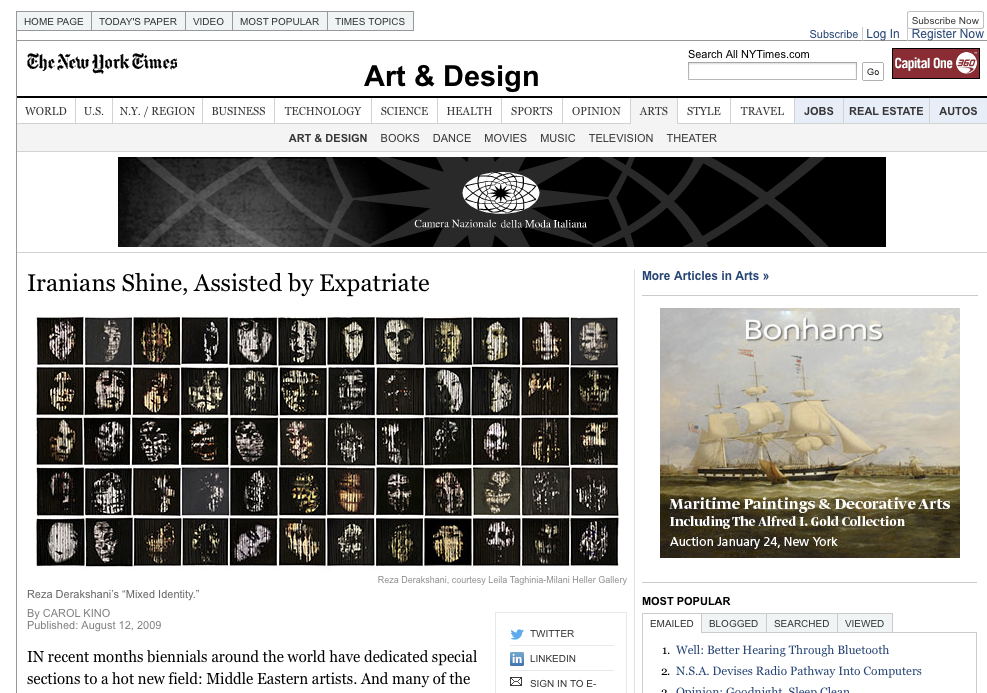Click the LinkedIn share label
This screenshot has width=987, height=693.
pyautogui.click(x=553, y=658)
